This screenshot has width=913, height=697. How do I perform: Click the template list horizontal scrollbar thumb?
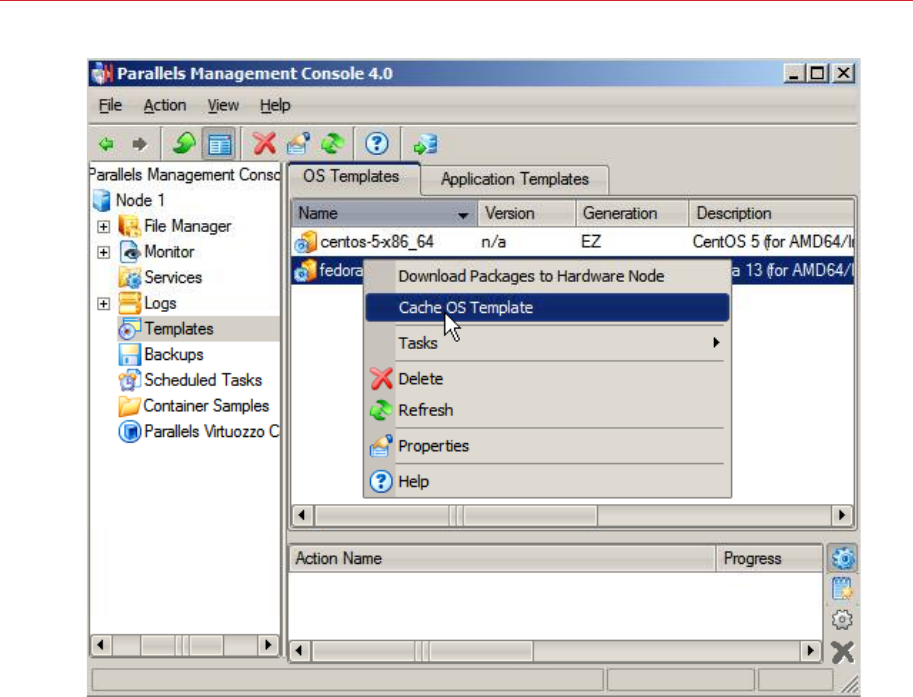pyautogui.click(x=456, y=515)
